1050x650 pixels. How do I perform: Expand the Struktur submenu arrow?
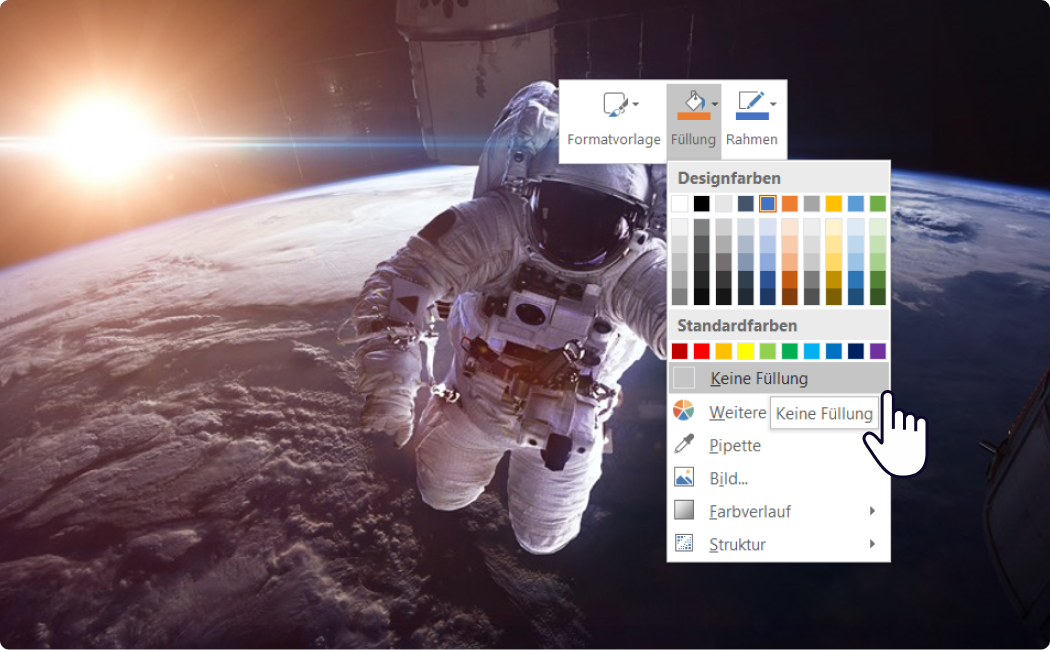coord(872,544)
